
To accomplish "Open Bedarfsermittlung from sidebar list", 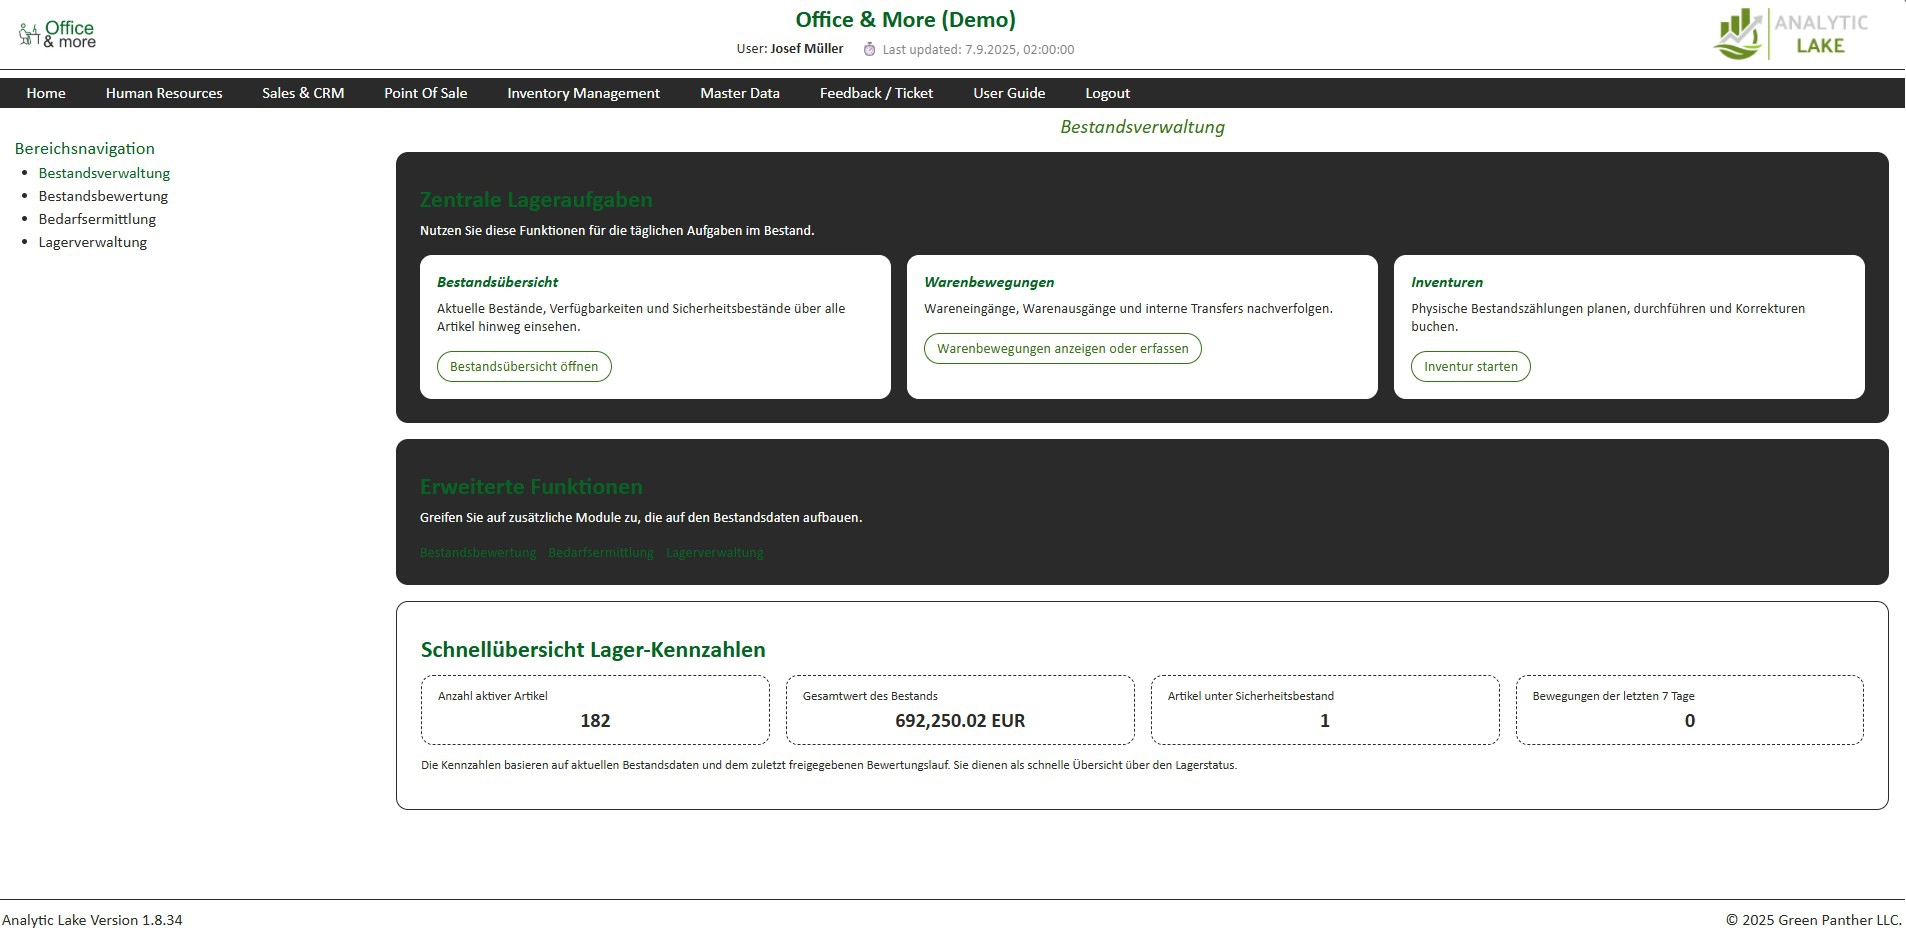I will click(x=97, y=219).
